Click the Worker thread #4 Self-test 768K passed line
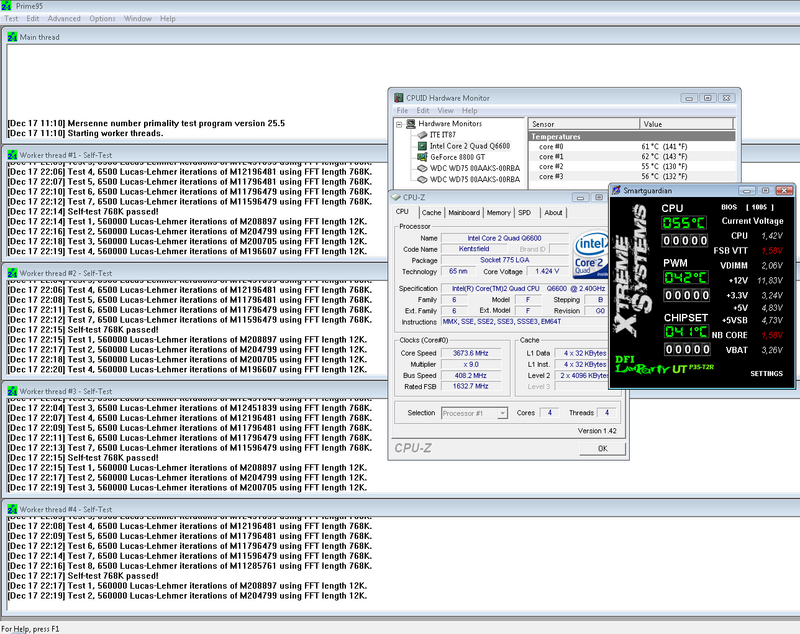 (83, 576)
